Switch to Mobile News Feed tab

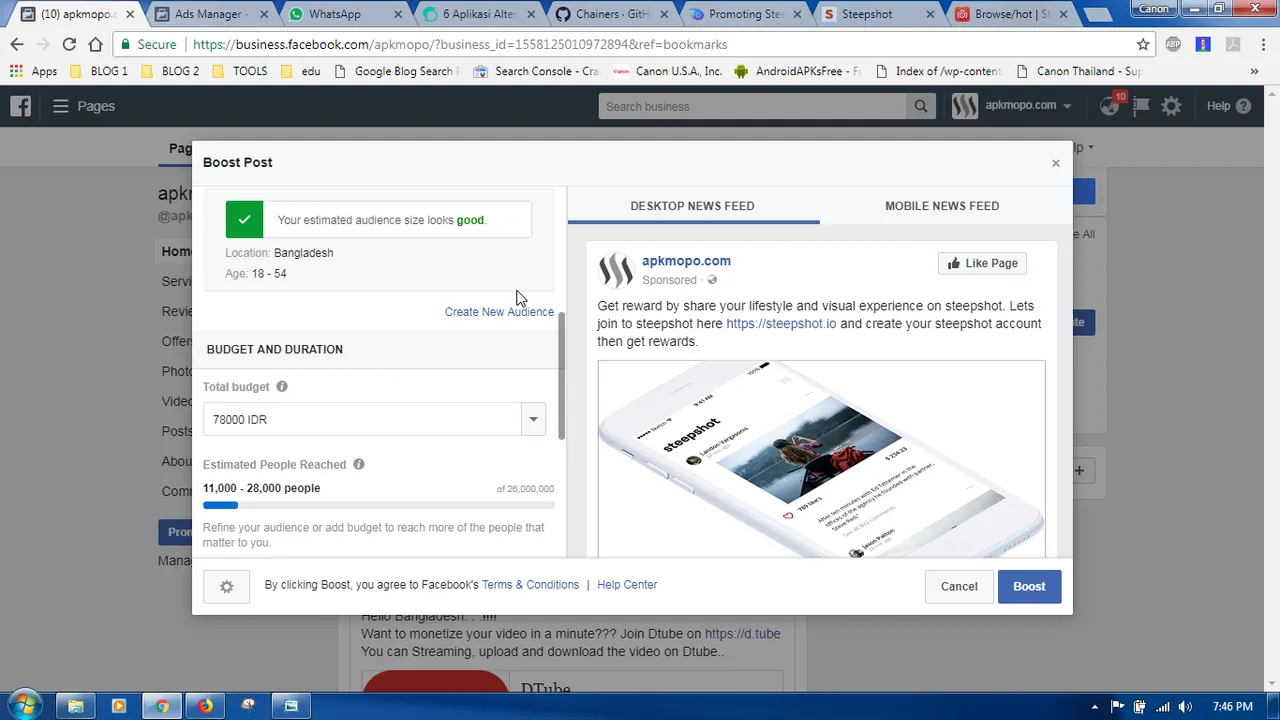pos(942,206)
